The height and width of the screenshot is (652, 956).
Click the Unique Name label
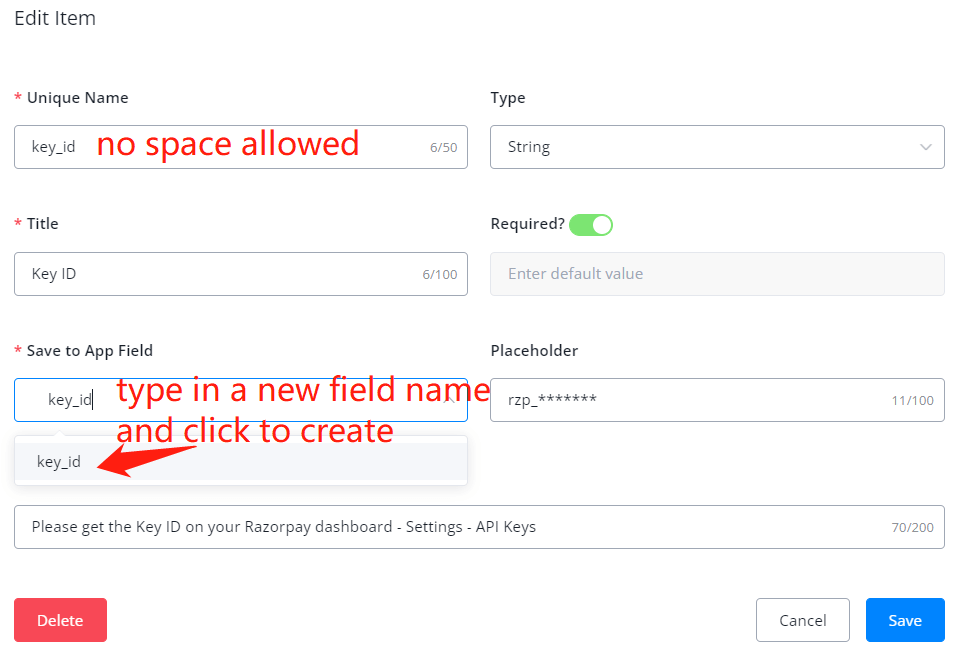(x=77, y=98)
